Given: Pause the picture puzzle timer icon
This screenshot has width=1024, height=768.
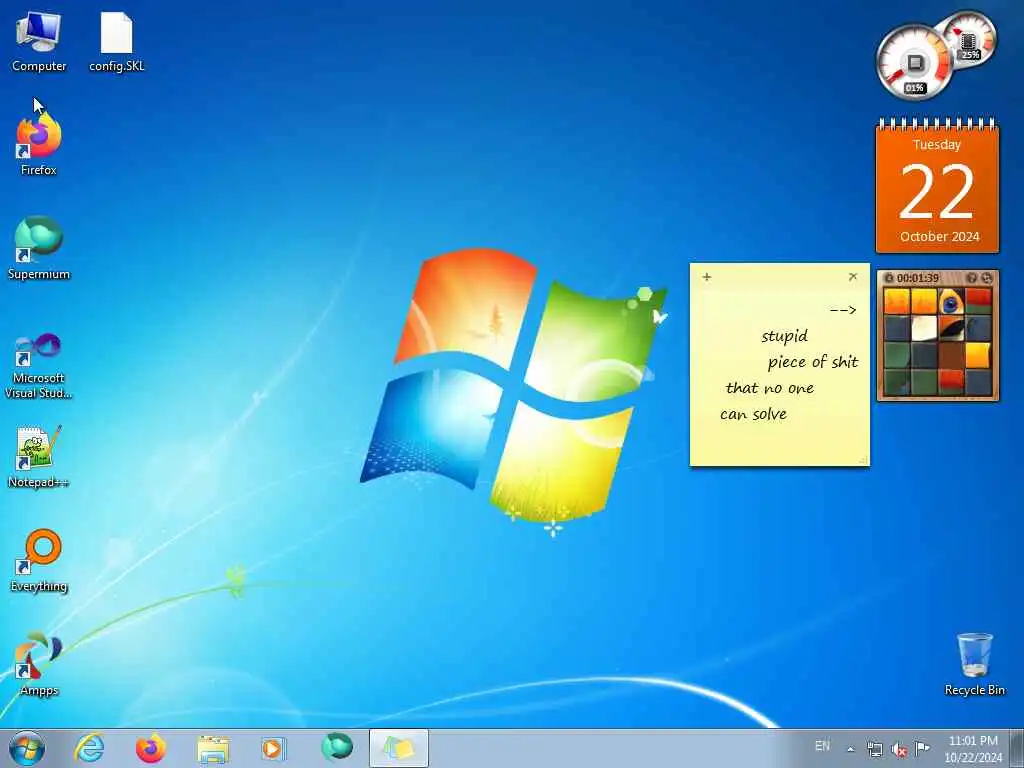Looking at the screenshot, I should pos(889,278).
